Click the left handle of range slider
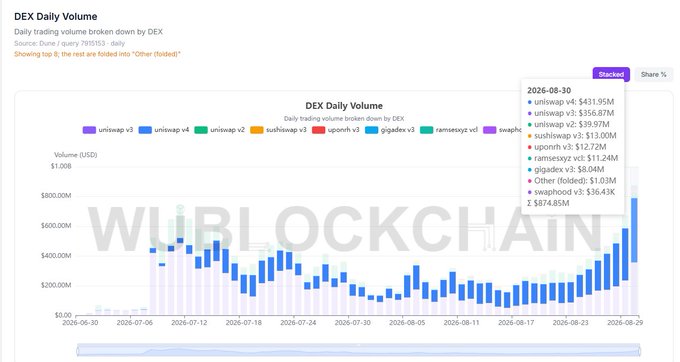The width and height of the screenshot is (680, 362). pyautogui.click(x=78, y=350)
